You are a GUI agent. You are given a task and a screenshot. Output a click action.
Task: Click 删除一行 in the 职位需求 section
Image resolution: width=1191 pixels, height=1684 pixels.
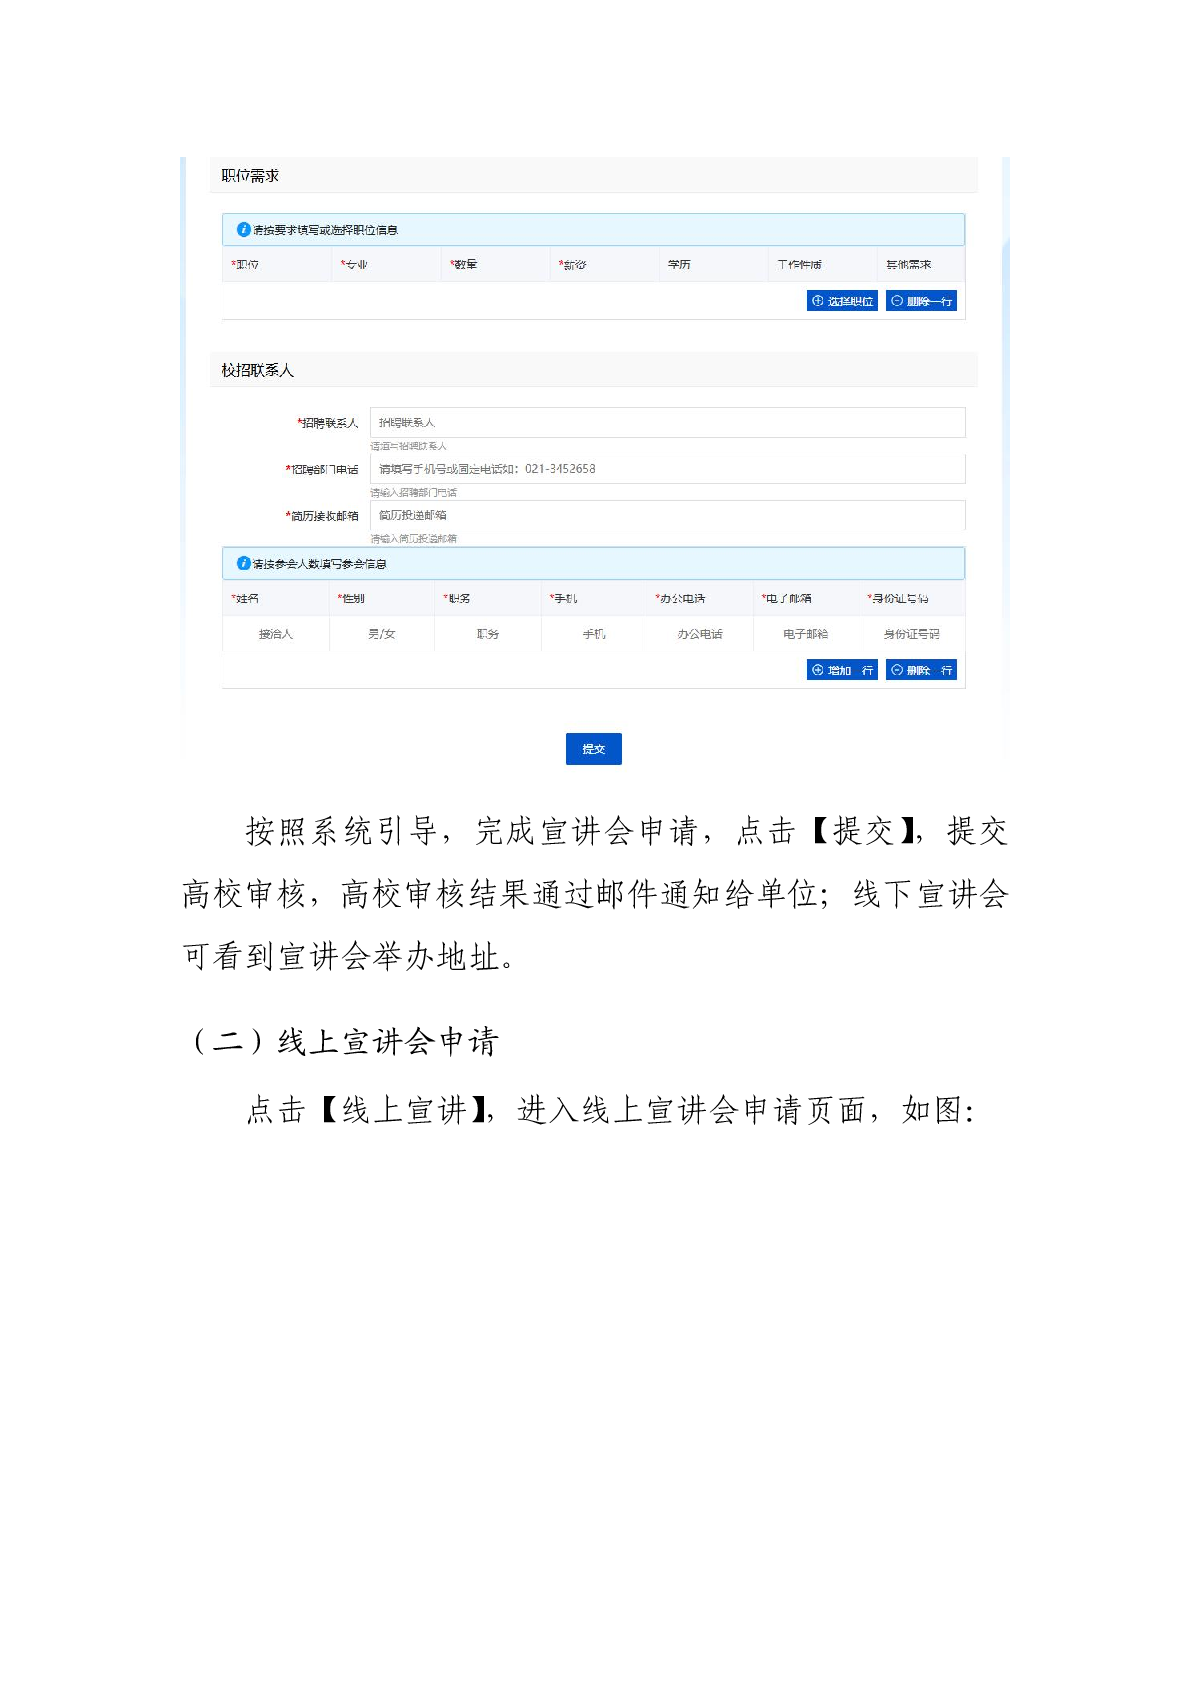(921, 301)
